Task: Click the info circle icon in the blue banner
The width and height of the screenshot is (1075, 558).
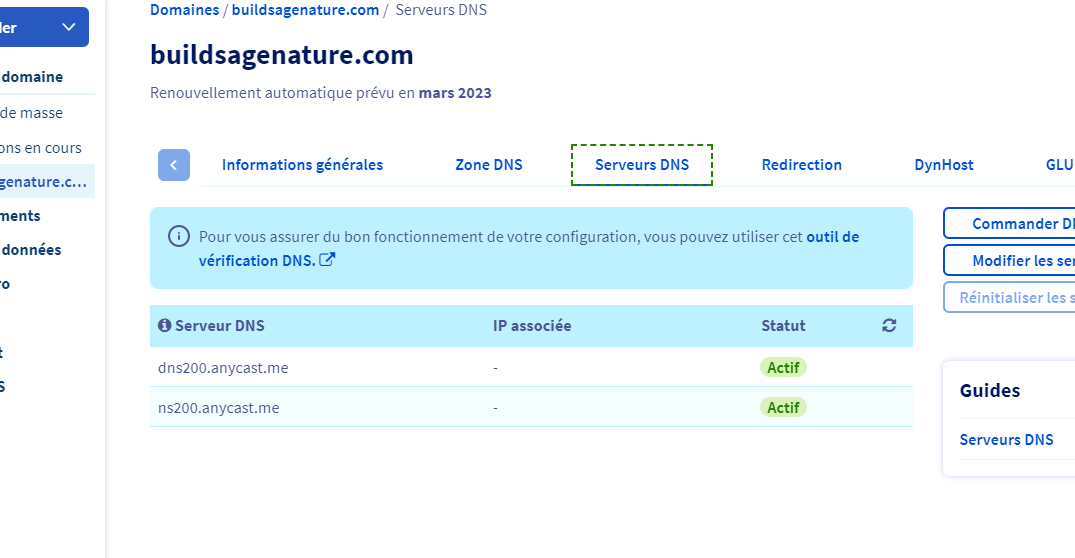Action: point(179,237)
